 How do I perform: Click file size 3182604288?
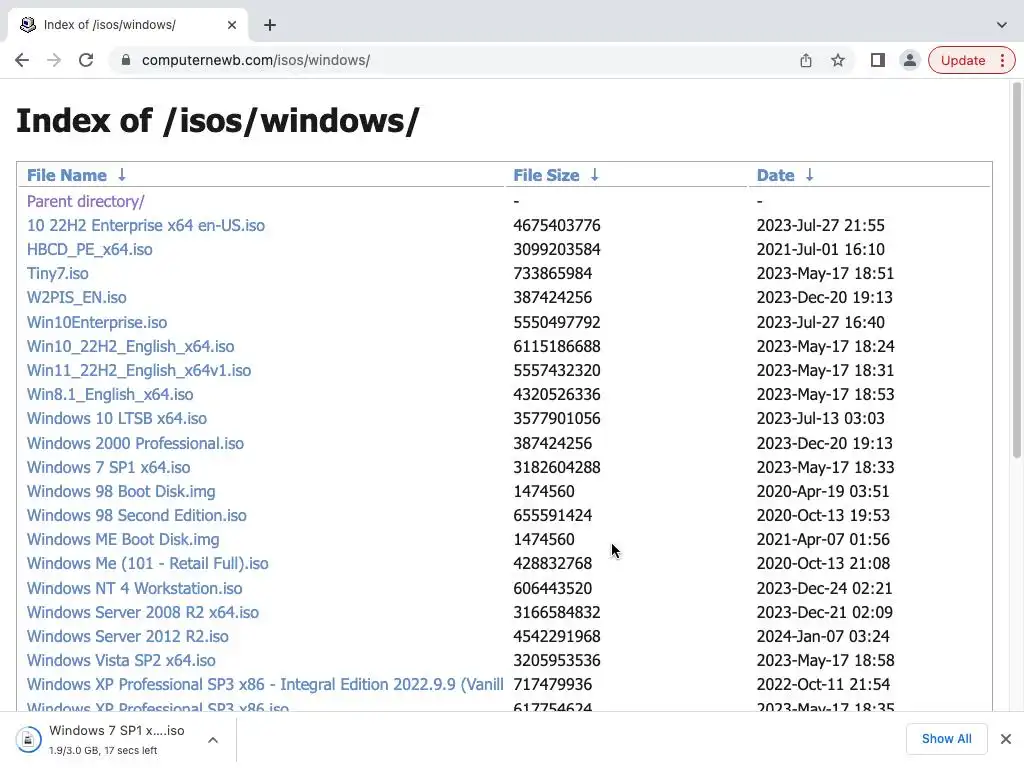(x=556, y=467)
